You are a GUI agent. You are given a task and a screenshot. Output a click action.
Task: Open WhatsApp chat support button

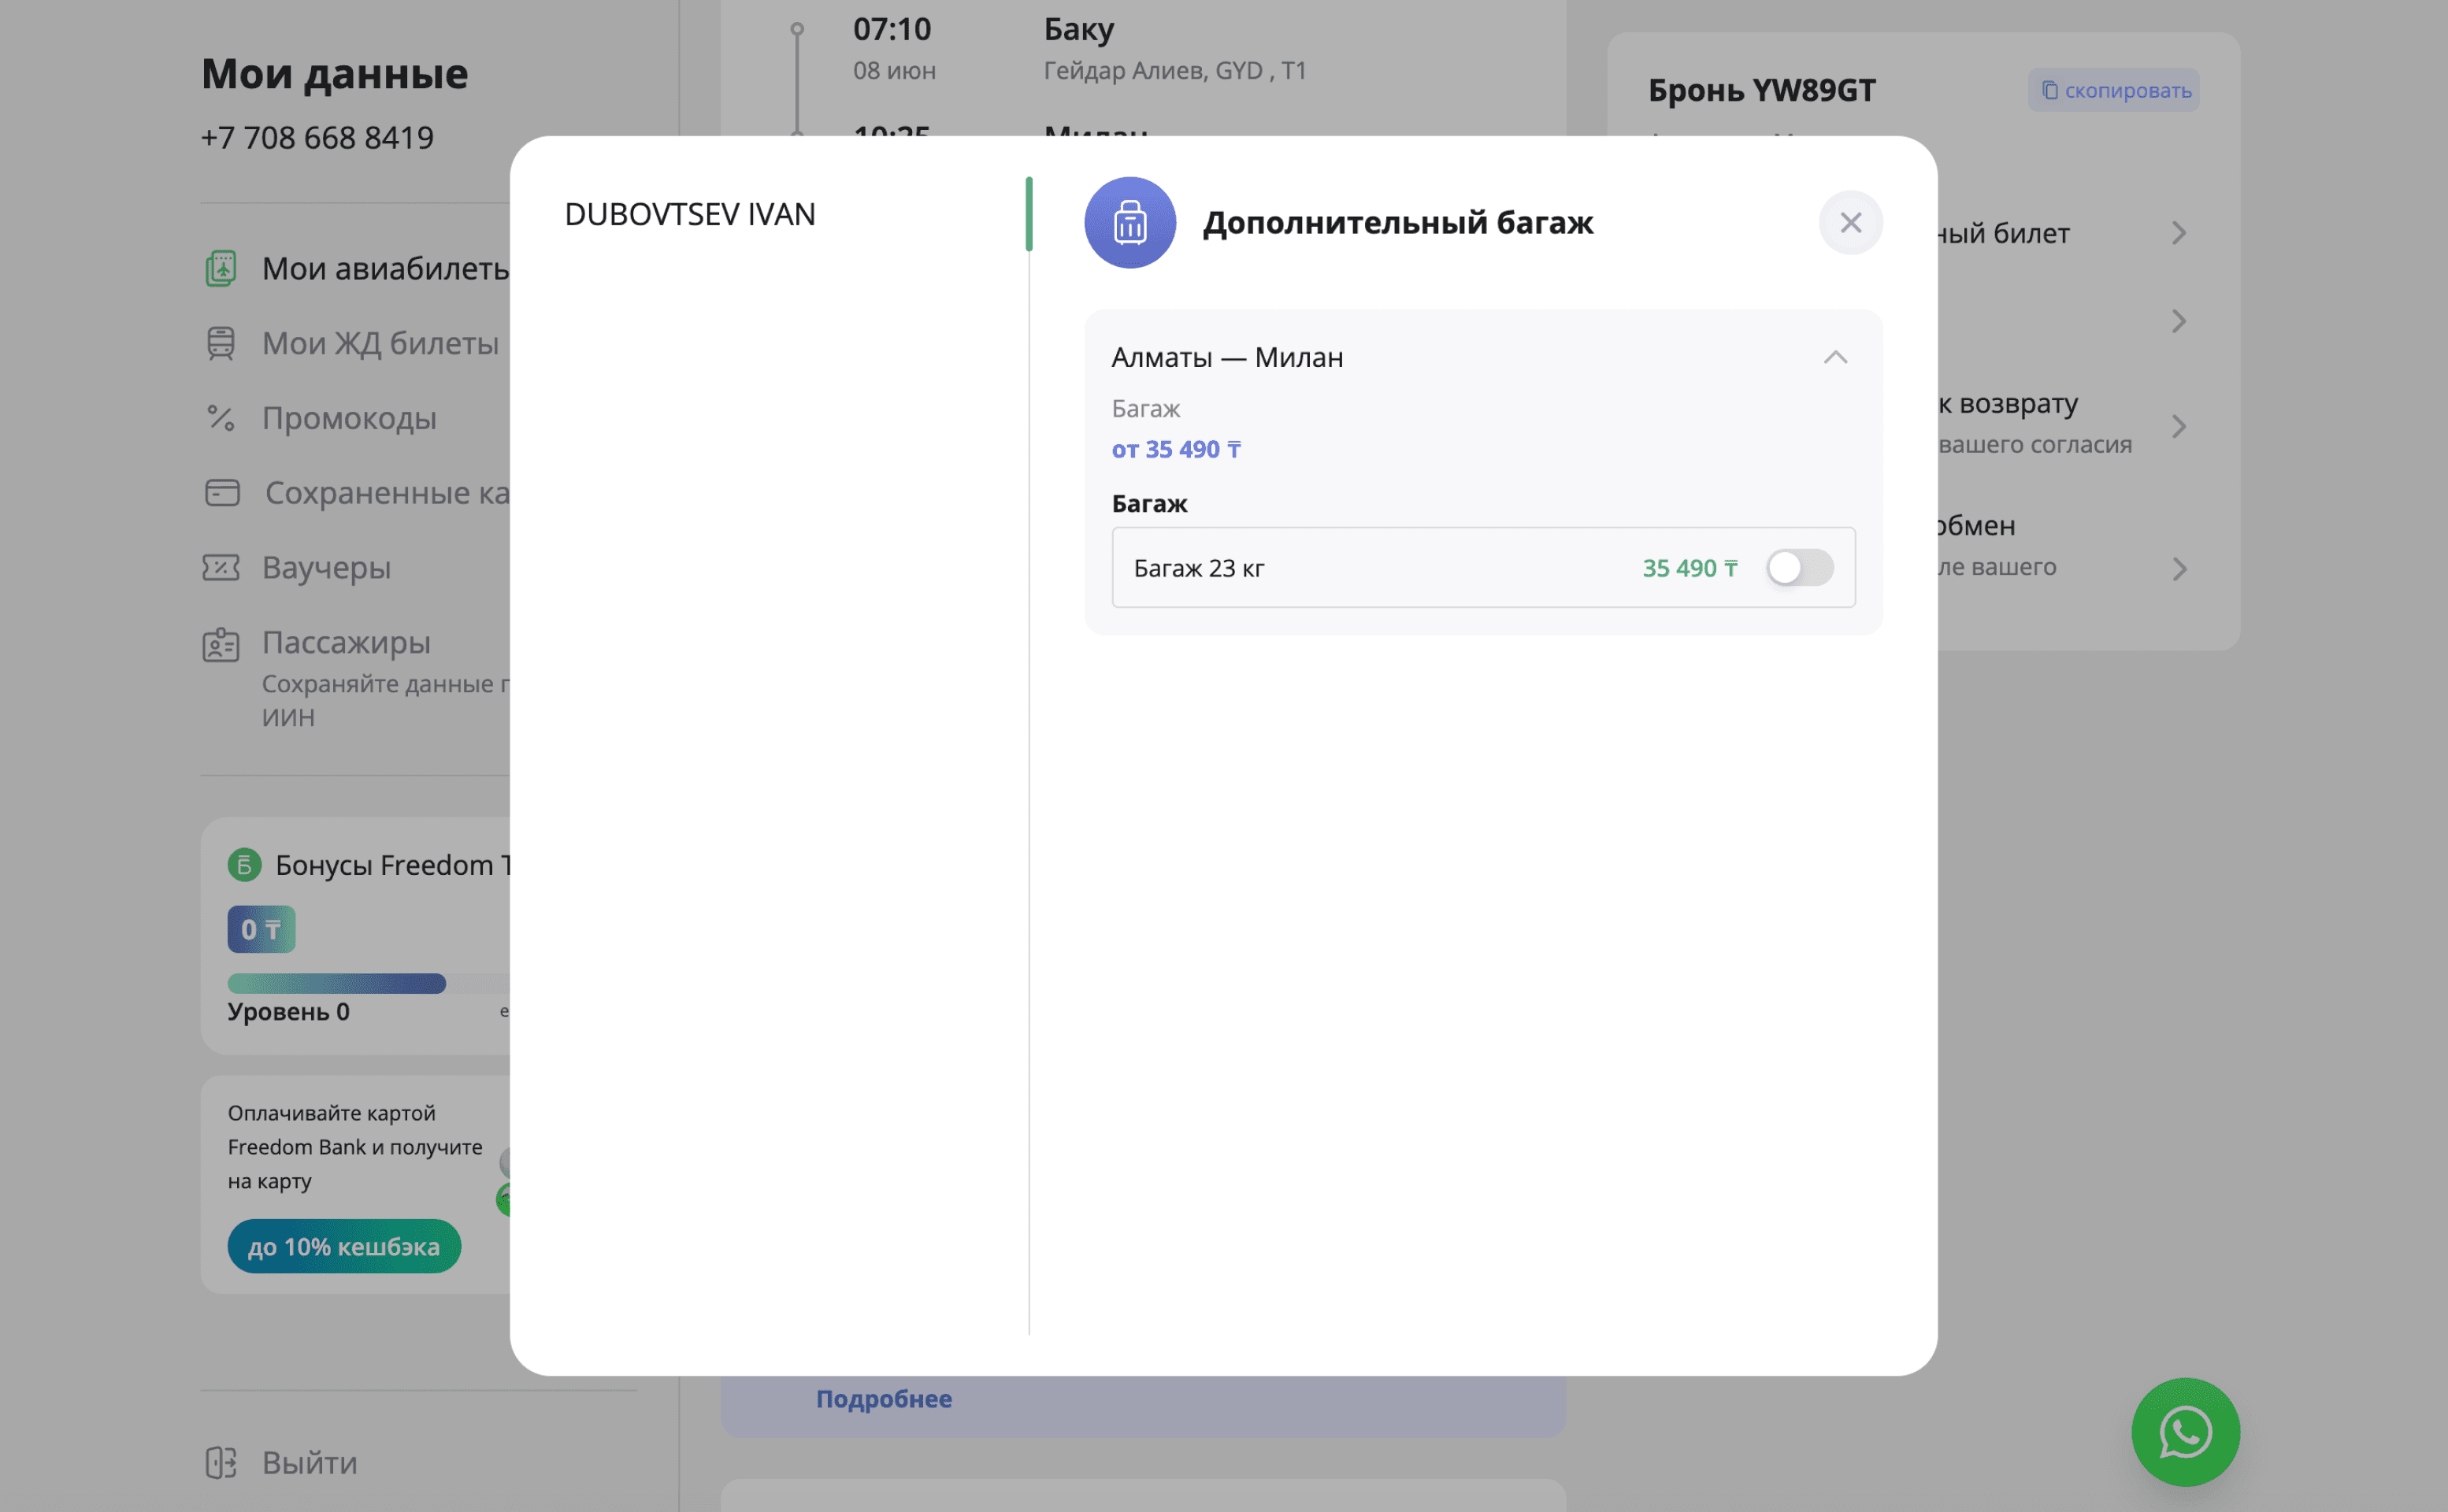pyautogui.click(x=2185, y=1432)
